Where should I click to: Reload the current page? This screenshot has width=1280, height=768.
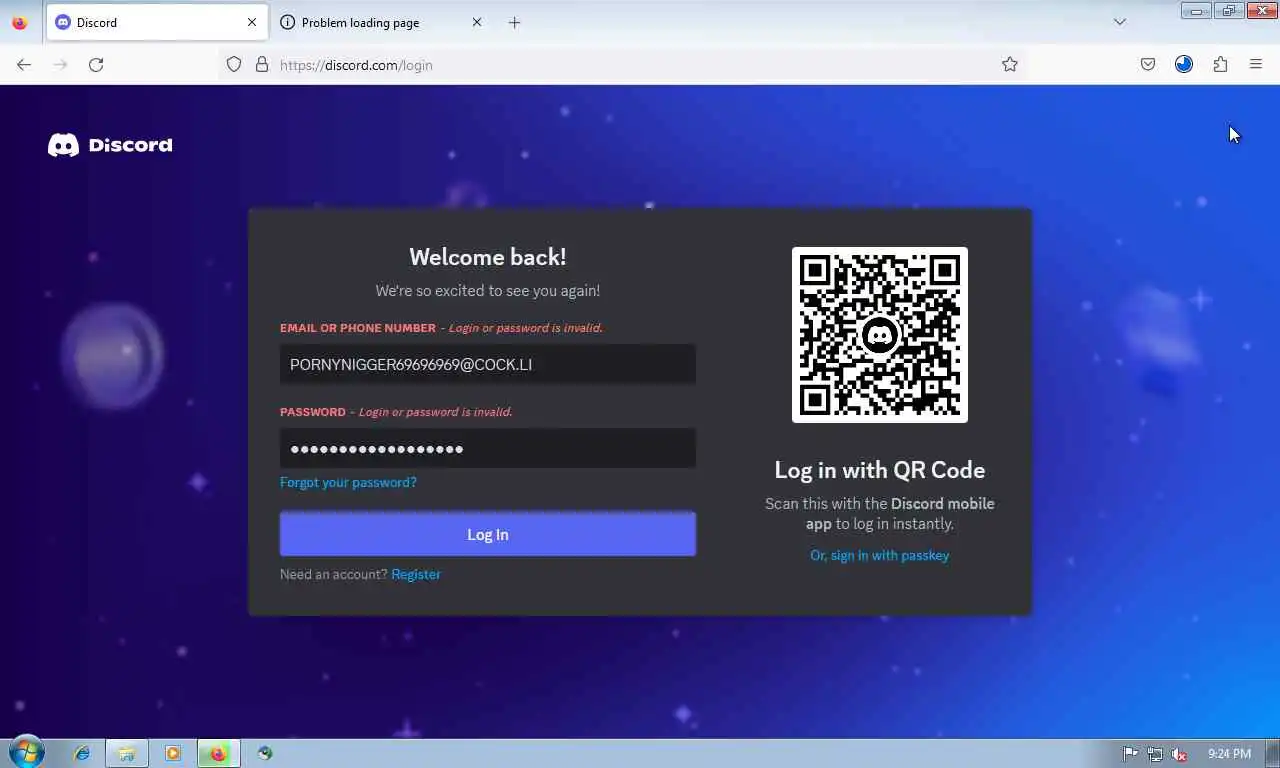point(96,65)
